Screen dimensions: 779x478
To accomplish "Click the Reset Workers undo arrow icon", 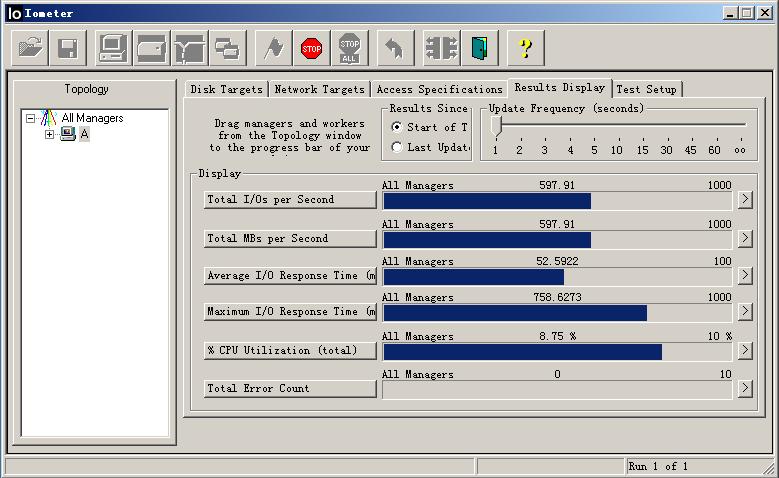I will tap(395, 47).
